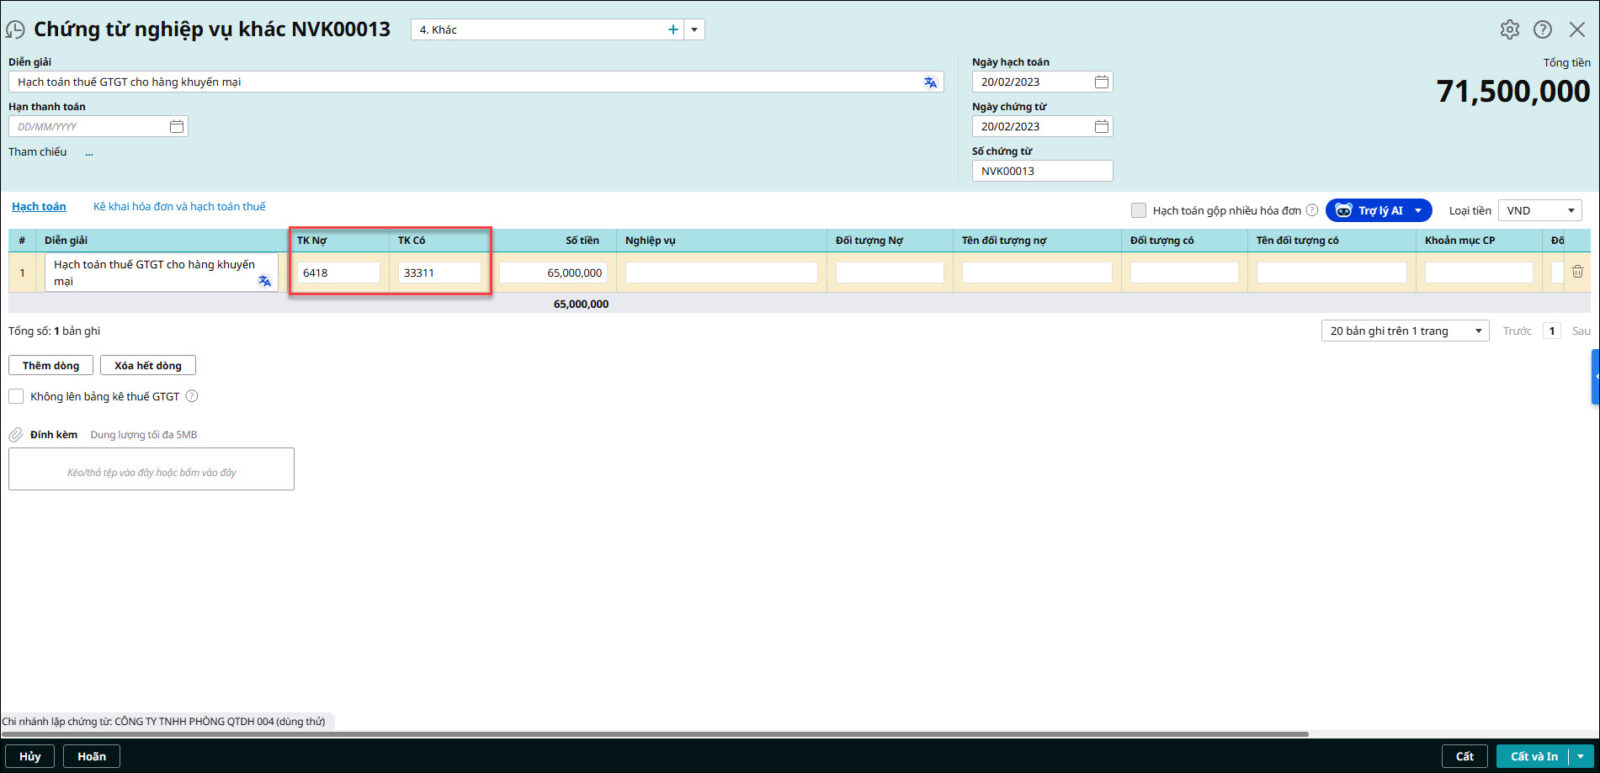The width and height of the screenshot is (1600, 773).
Task: Expand the Cất và In arrow options
Action: (x=1580, y=757)
